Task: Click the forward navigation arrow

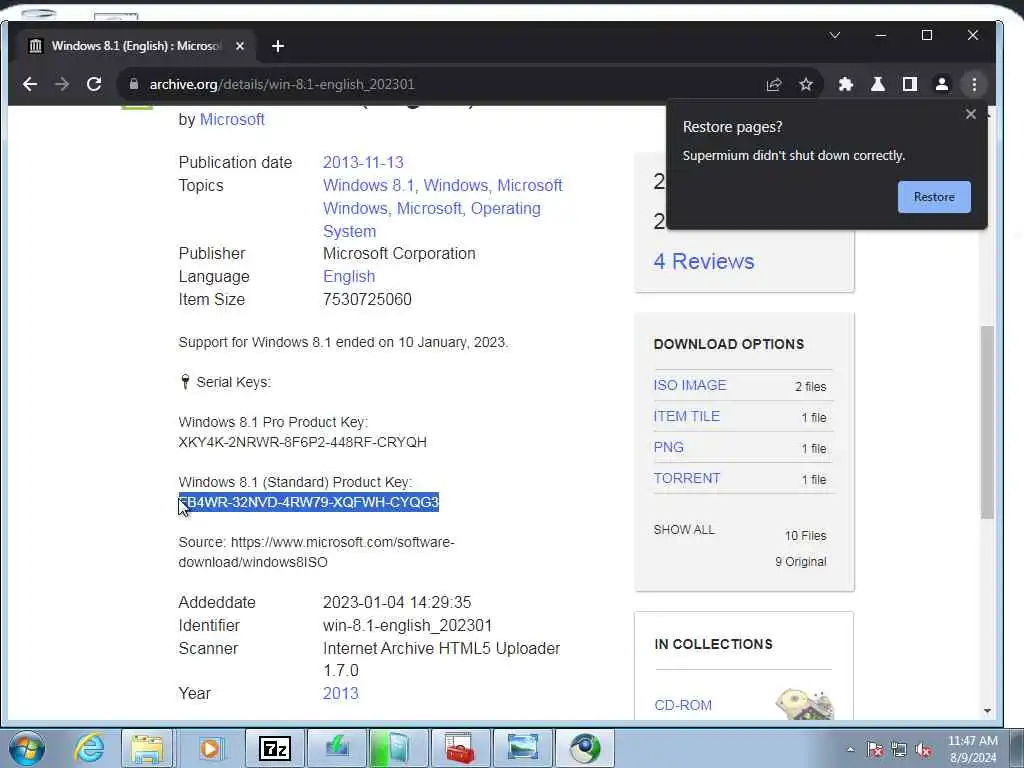Action: 62,84
